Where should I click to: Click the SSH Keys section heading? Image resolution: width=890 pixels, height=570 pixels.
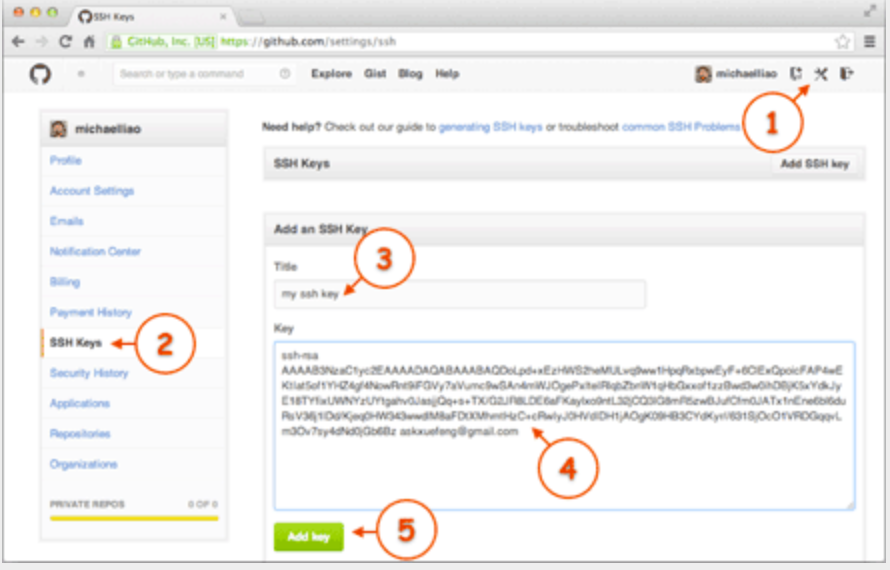[301, 164]
